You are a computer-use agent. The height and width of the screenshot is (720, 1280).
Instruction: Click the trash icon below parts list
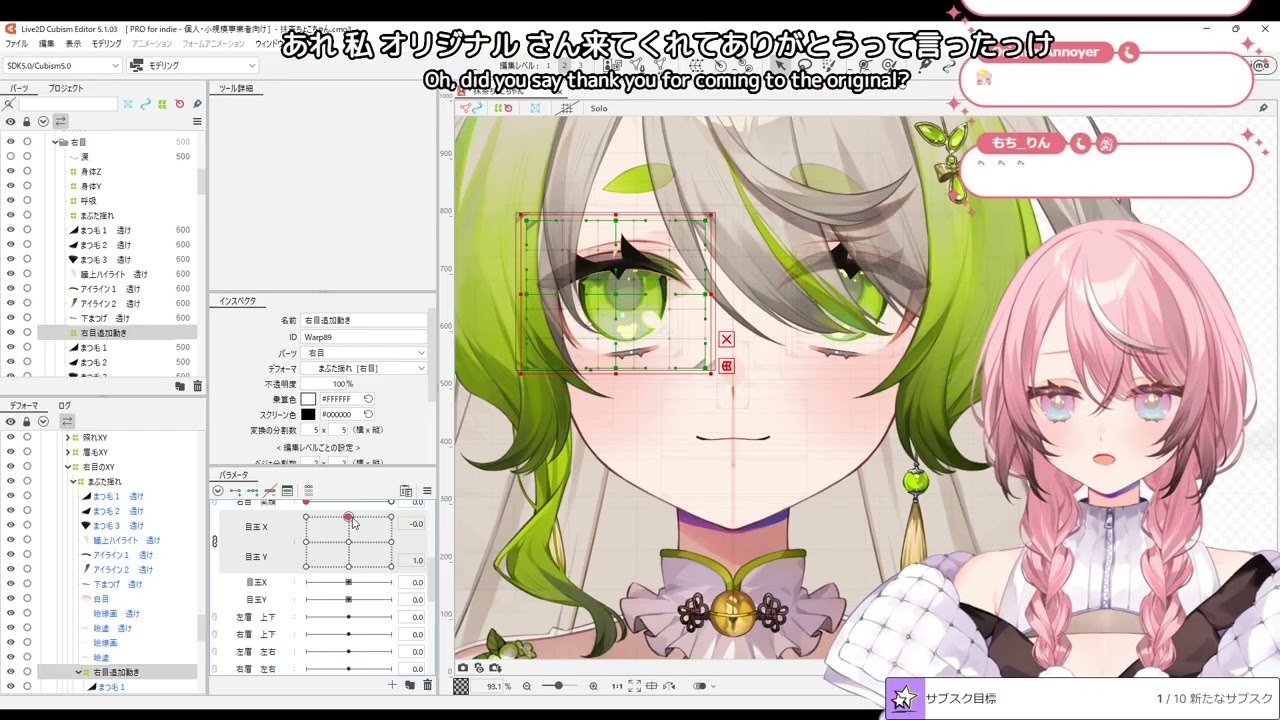pyautogui.click(x=197, y=386)
